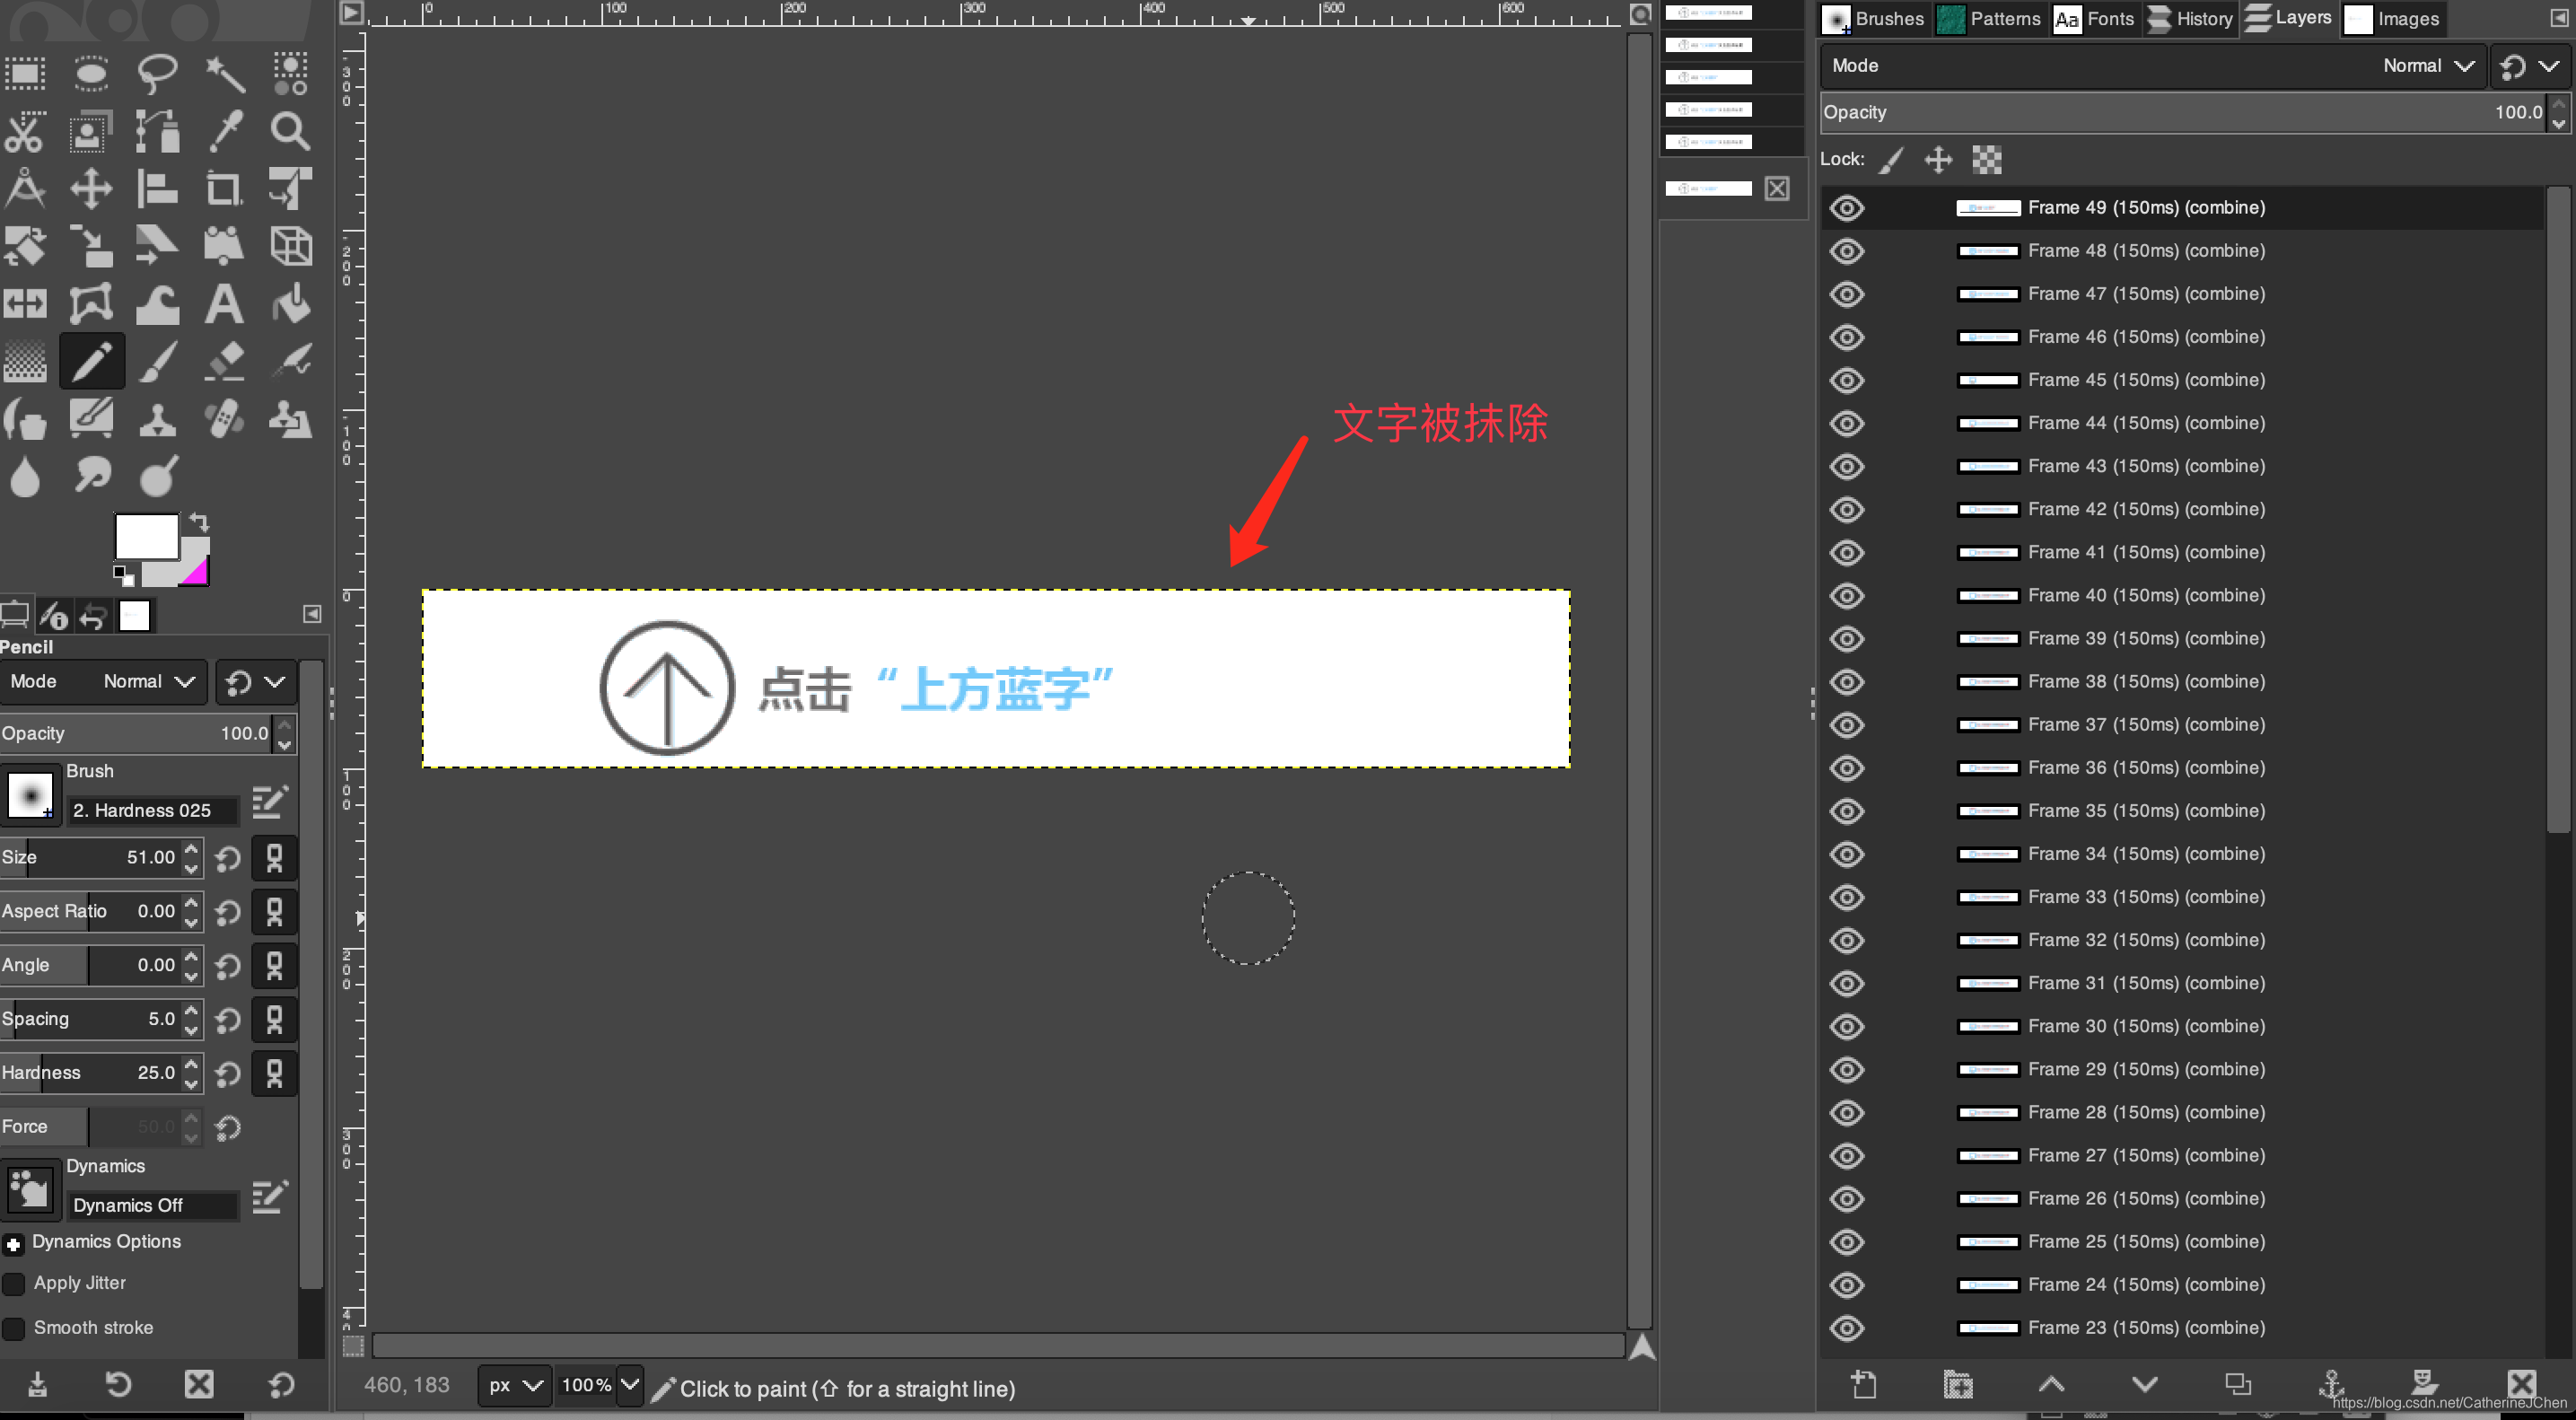
Task: Select the Text tool
Action: pos(224,305)
